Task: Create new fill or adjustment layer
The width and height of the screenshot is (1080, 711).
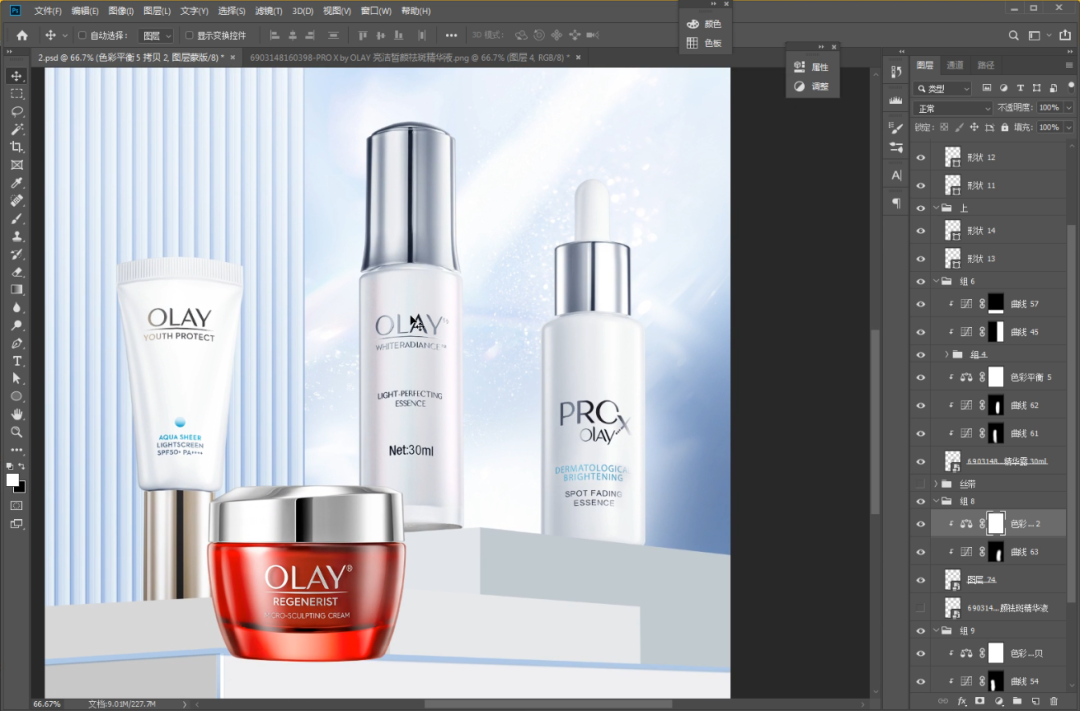Action: (999, 701)
